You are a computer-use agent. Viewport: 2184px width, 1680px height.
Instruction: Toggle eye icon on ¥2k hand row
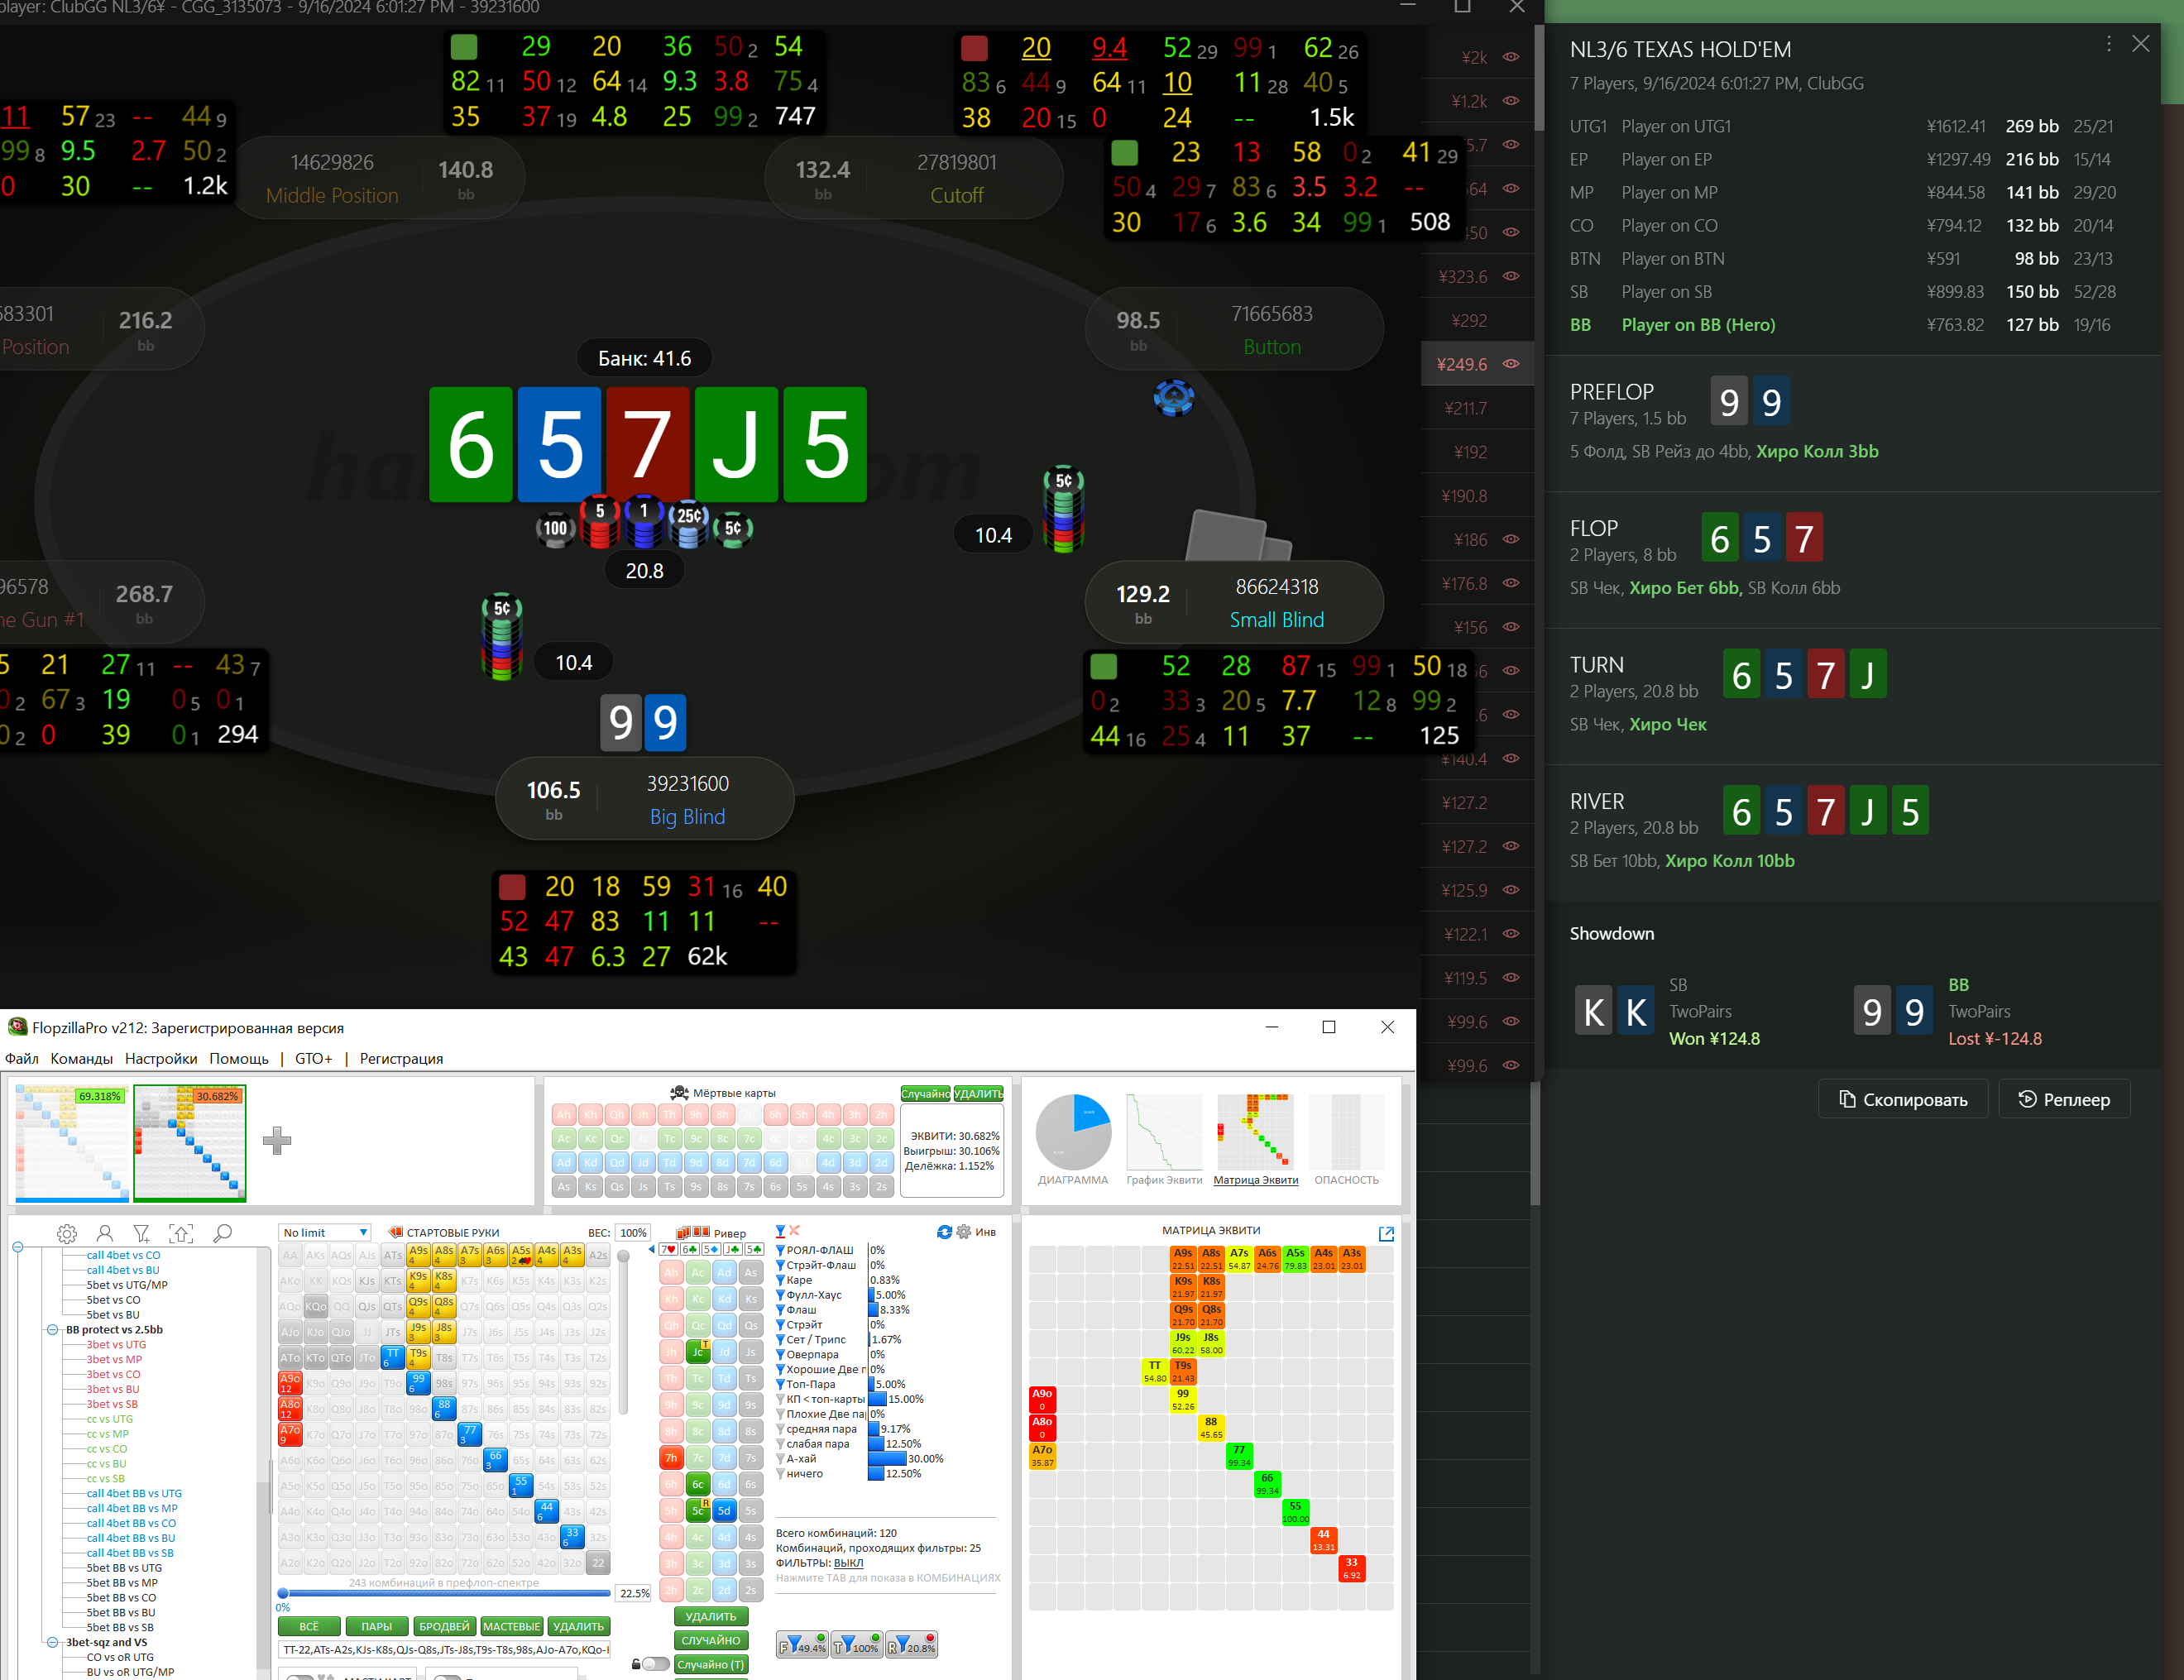point(1511,57)
